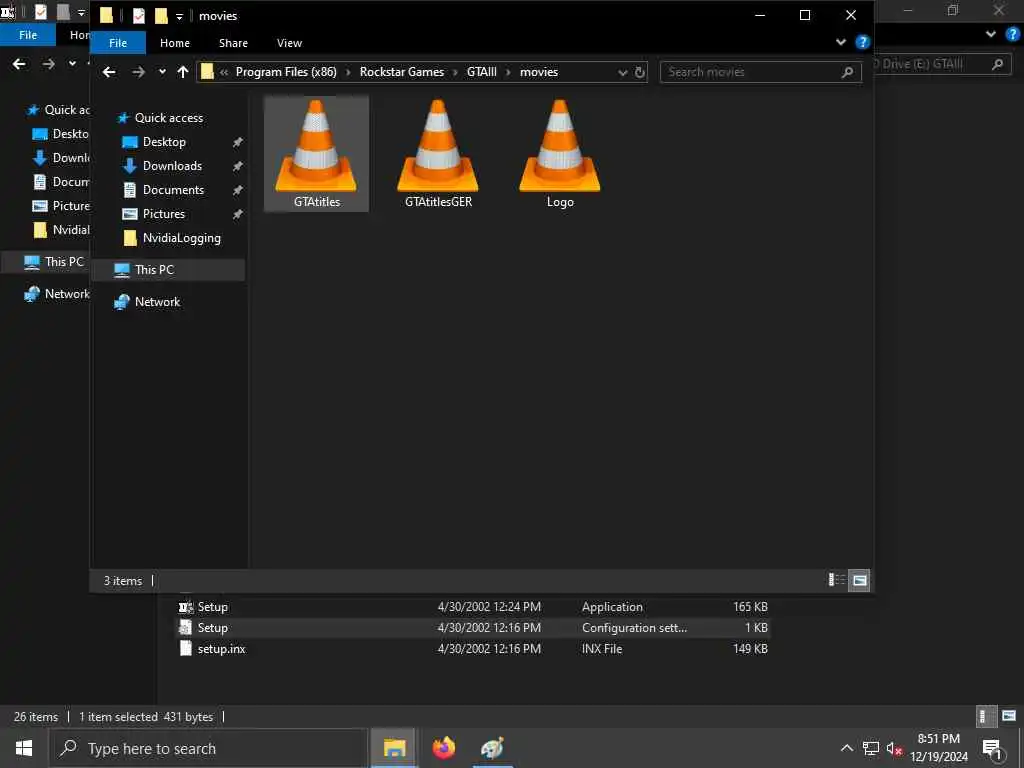Switch background window to large icons view
1024x768 pixels.
[1009, 716]
